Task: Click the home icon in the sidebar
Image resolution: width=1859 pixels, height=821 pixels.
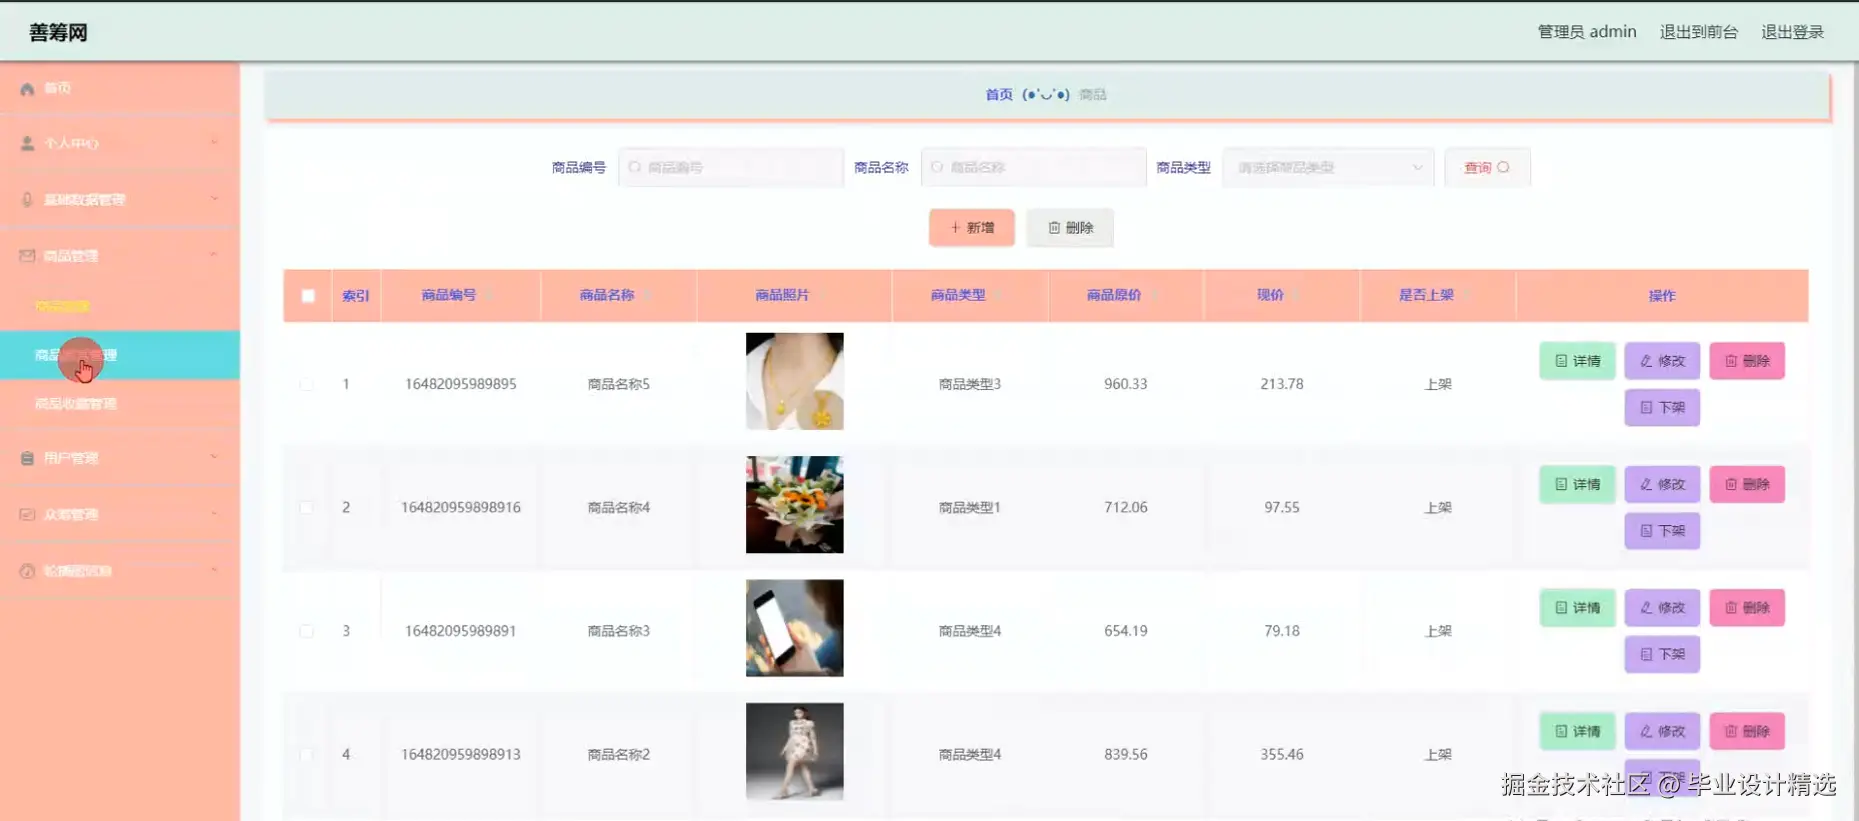Action: tap(27, 89)
